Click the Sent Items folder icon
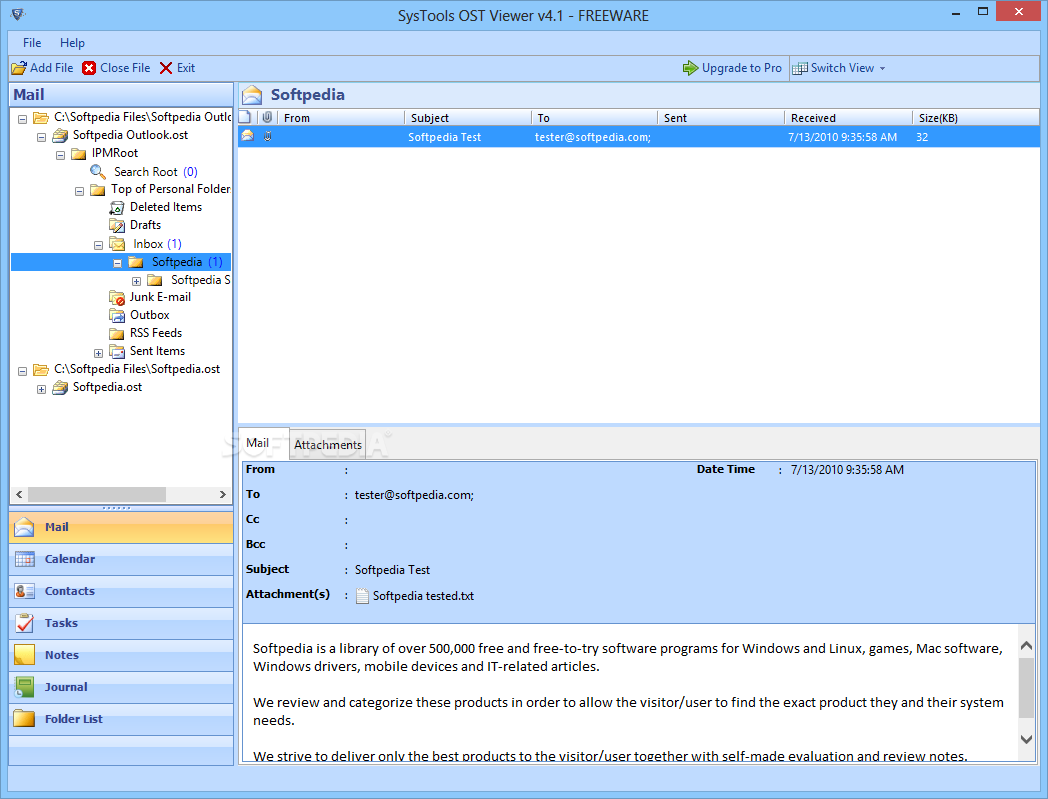The width and height of the screenshot is (1048, 799). [x=117, y=351]
